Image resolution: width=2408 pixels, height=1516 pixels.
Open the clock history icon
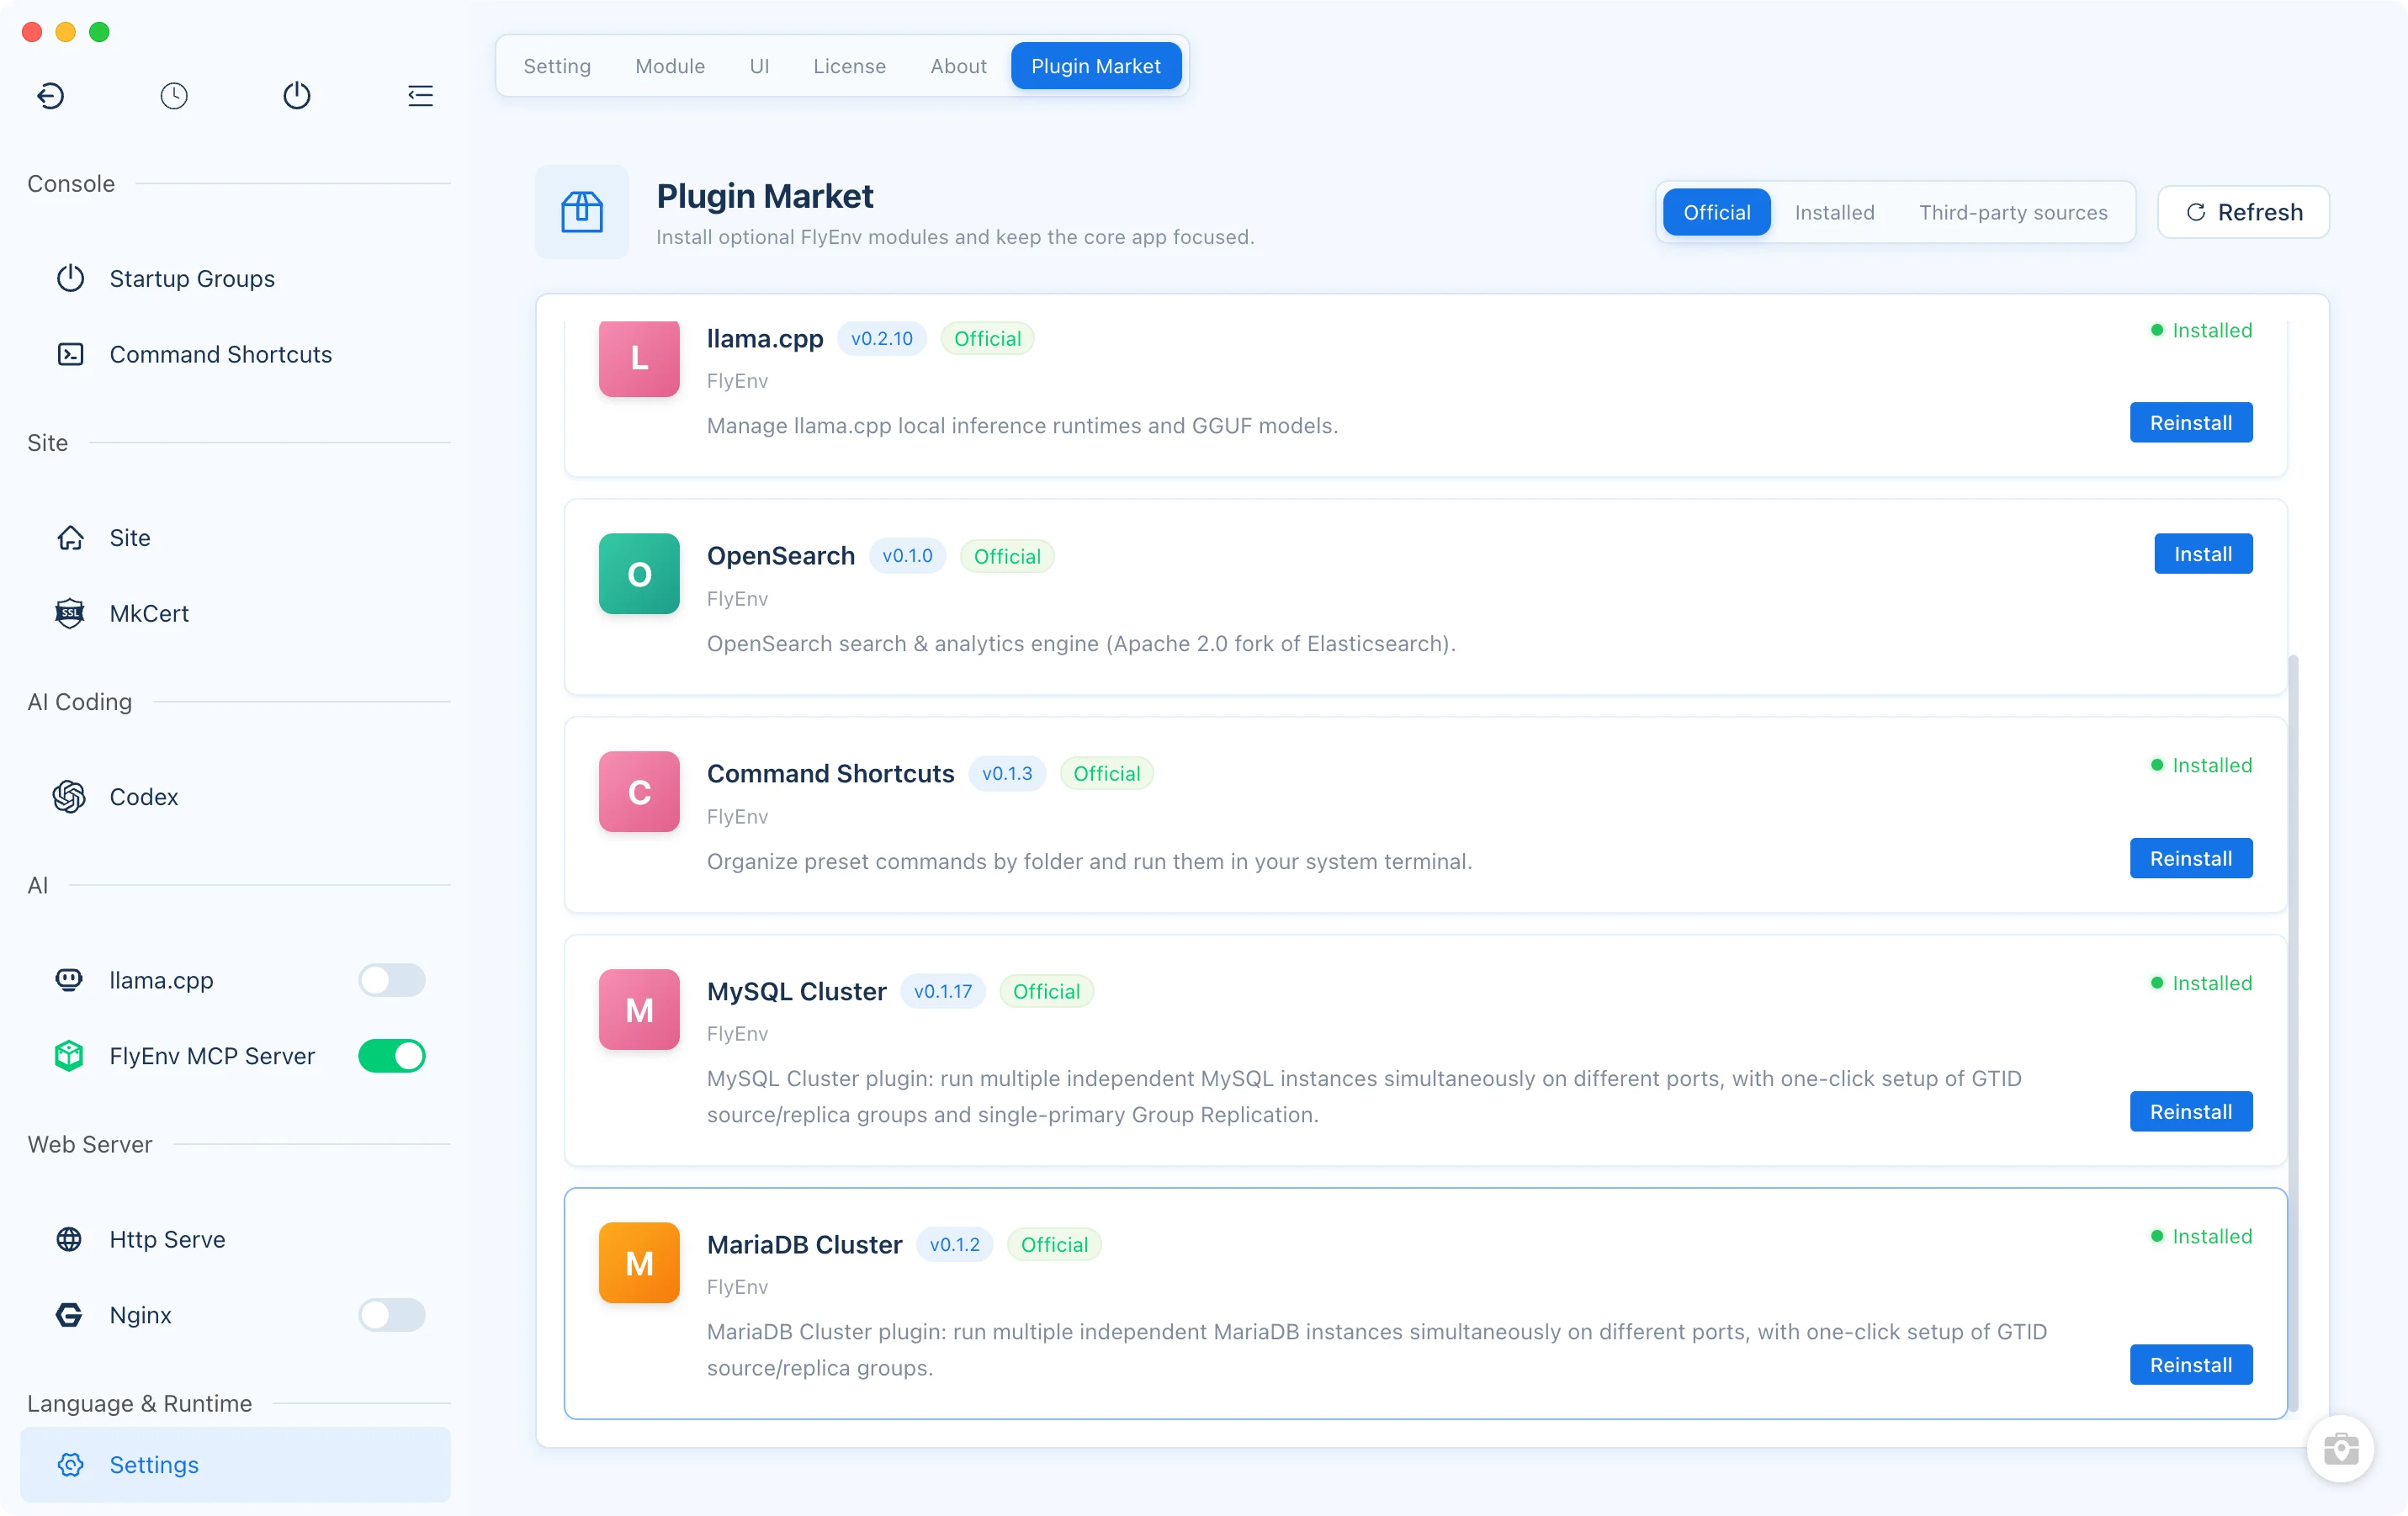click(x=174, y=96)
